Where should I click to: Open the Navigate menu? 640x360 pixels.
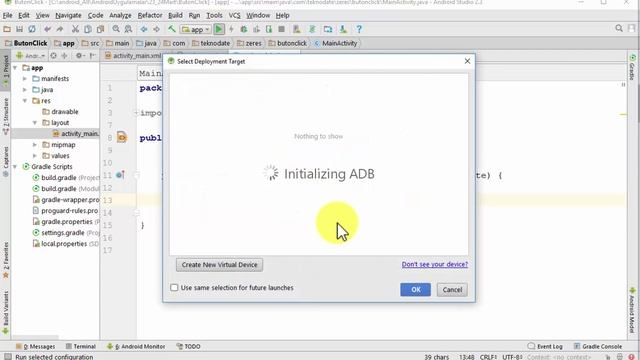(68, 15)
